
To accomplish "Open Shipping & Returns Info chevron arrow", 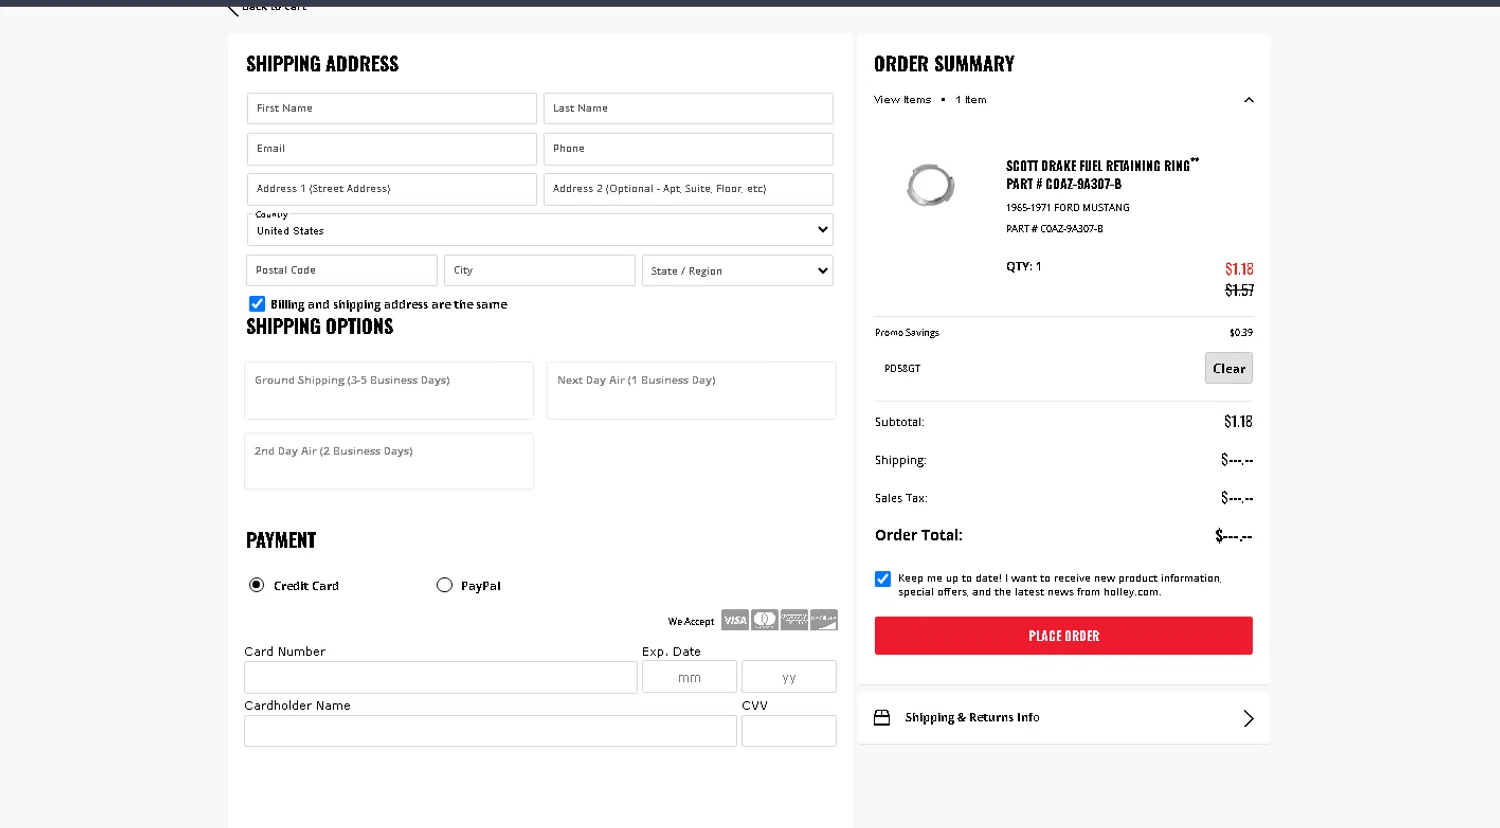I will pos(1248,719).
